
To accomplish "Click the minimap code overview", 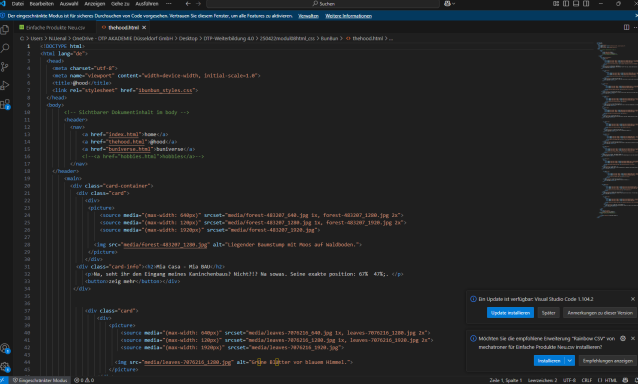I will (x=617, y=130).
